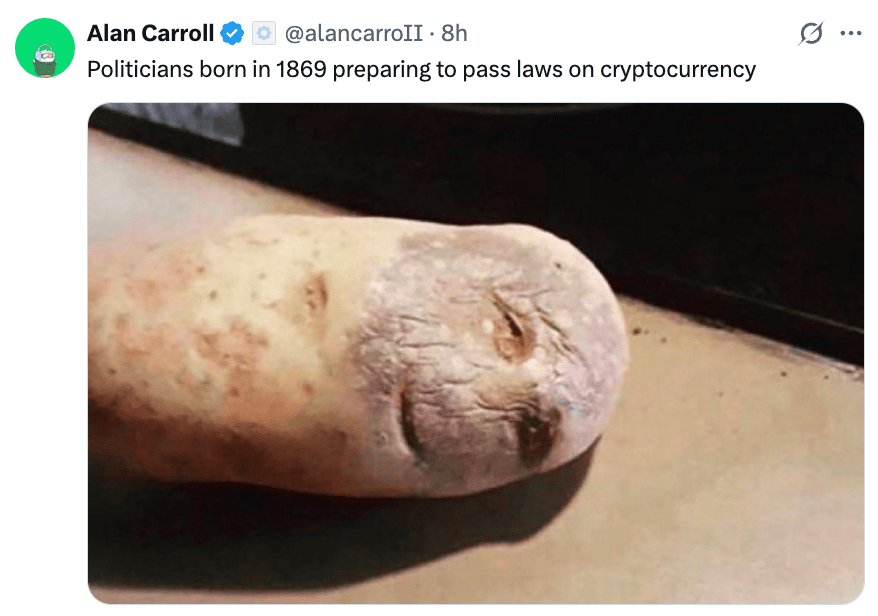This screenshot has width=878, height=616.
Task: Click the Alan Carroll display name
Action: point(150,34)
